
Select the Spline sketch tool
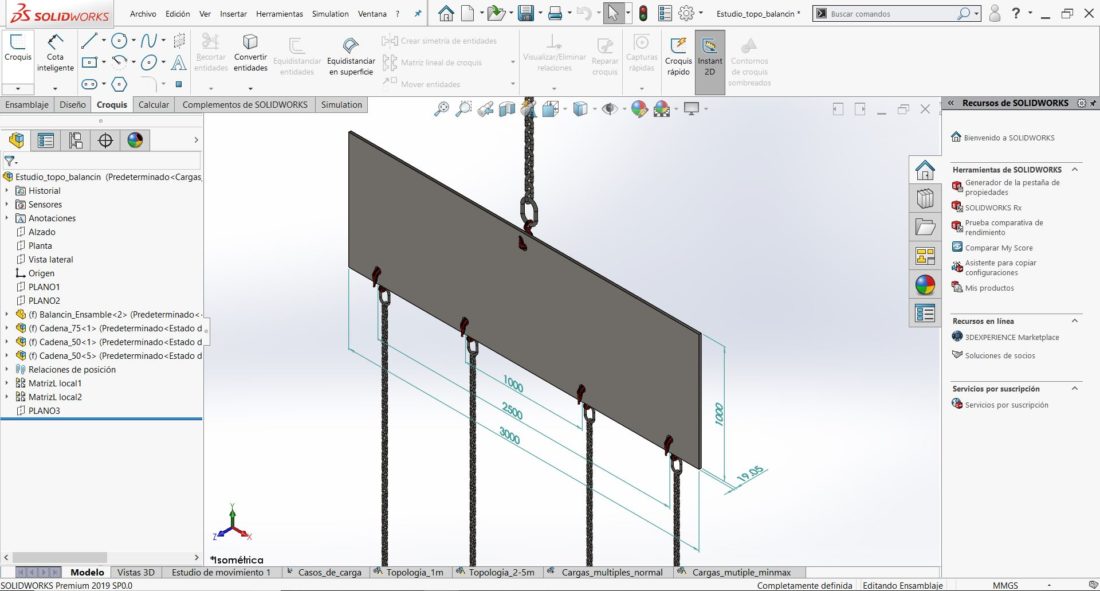148,41
